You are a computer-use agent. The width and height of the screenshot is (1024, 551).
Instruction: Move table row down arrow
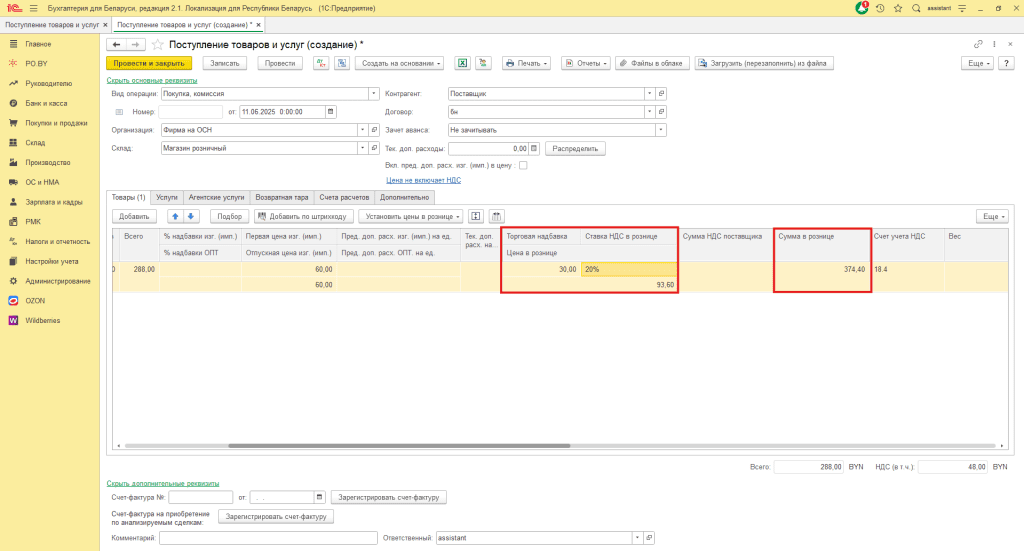coord(191,216)
